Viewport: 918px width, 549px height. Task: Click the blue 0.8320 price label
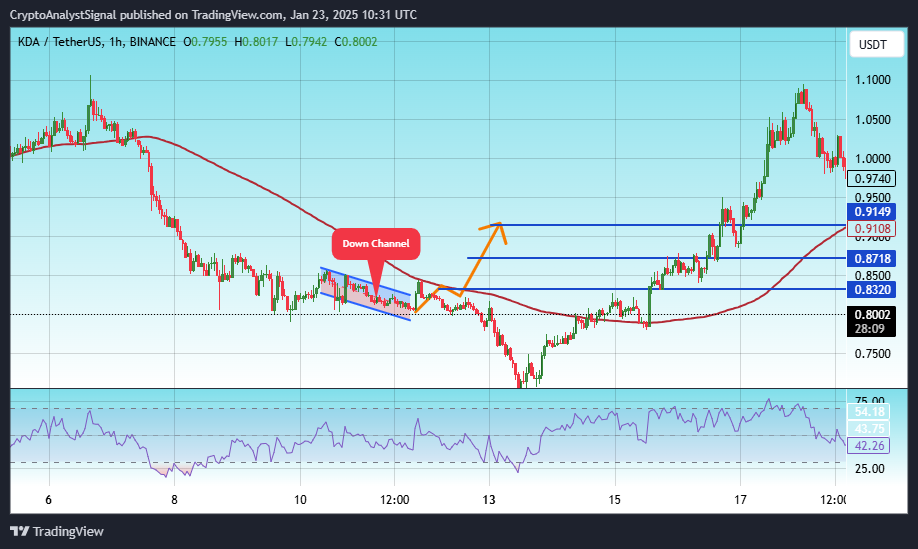(x=871, y=289)
